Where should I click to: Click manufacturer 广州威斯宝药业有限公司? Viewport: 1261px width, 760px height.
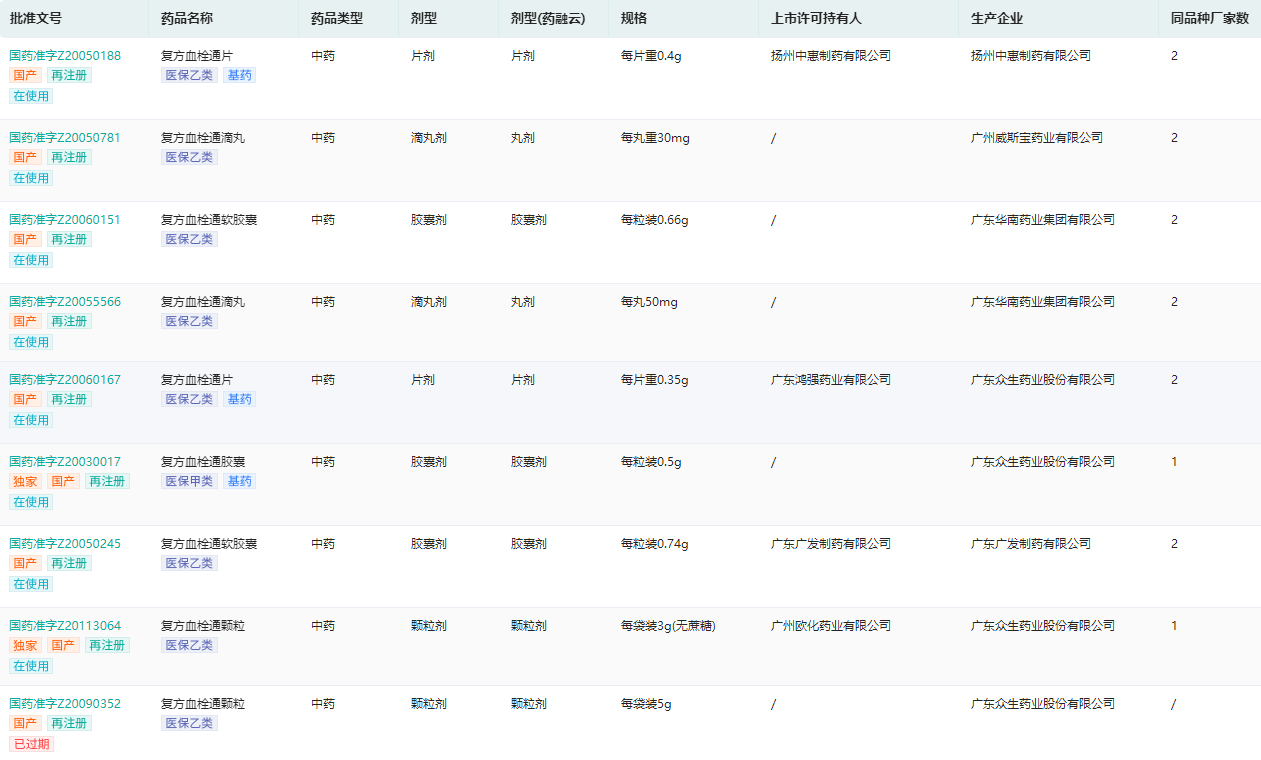(x=1037, y=138)
